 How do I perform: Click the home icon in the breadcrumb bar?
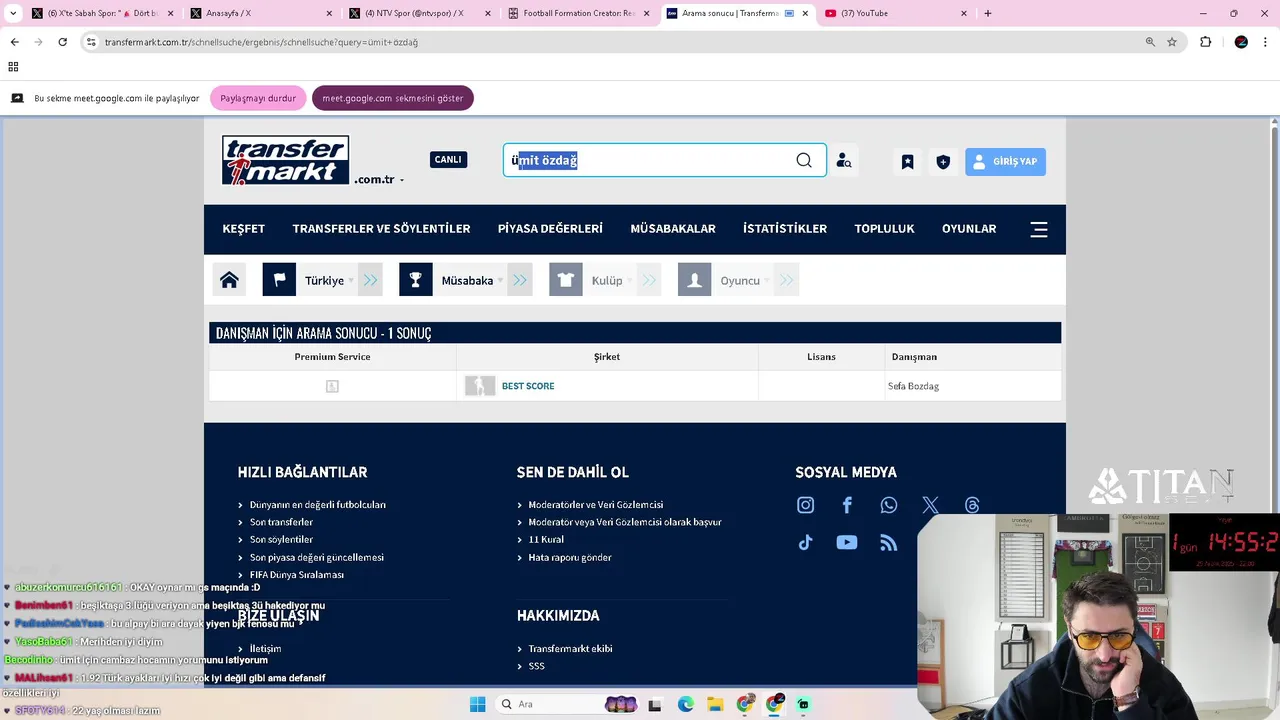229,280
